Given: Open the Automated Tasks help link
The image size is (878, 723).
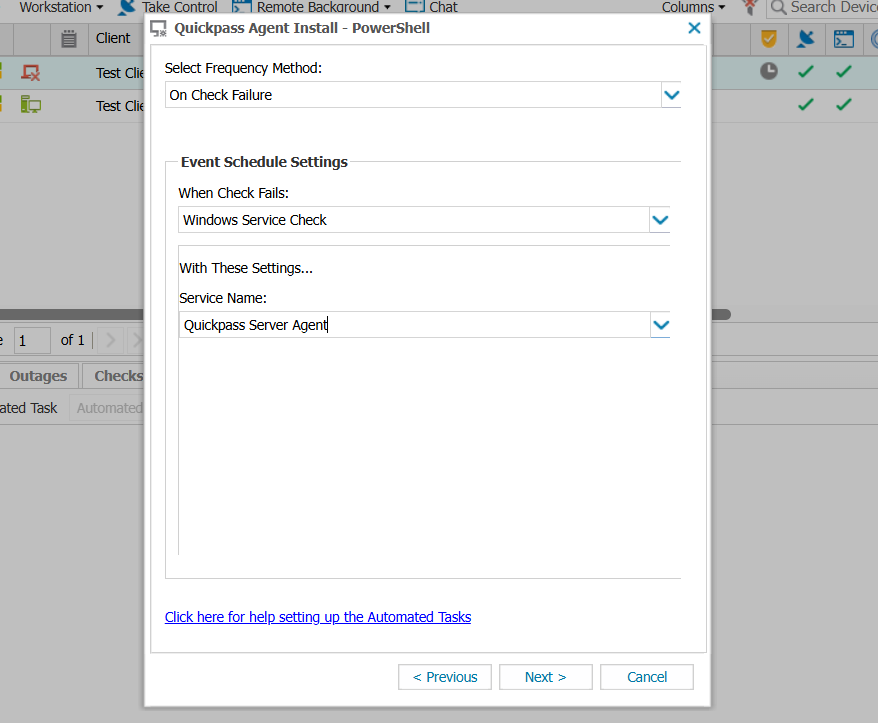Looking at the screenshot, I should tap(318, 617).
